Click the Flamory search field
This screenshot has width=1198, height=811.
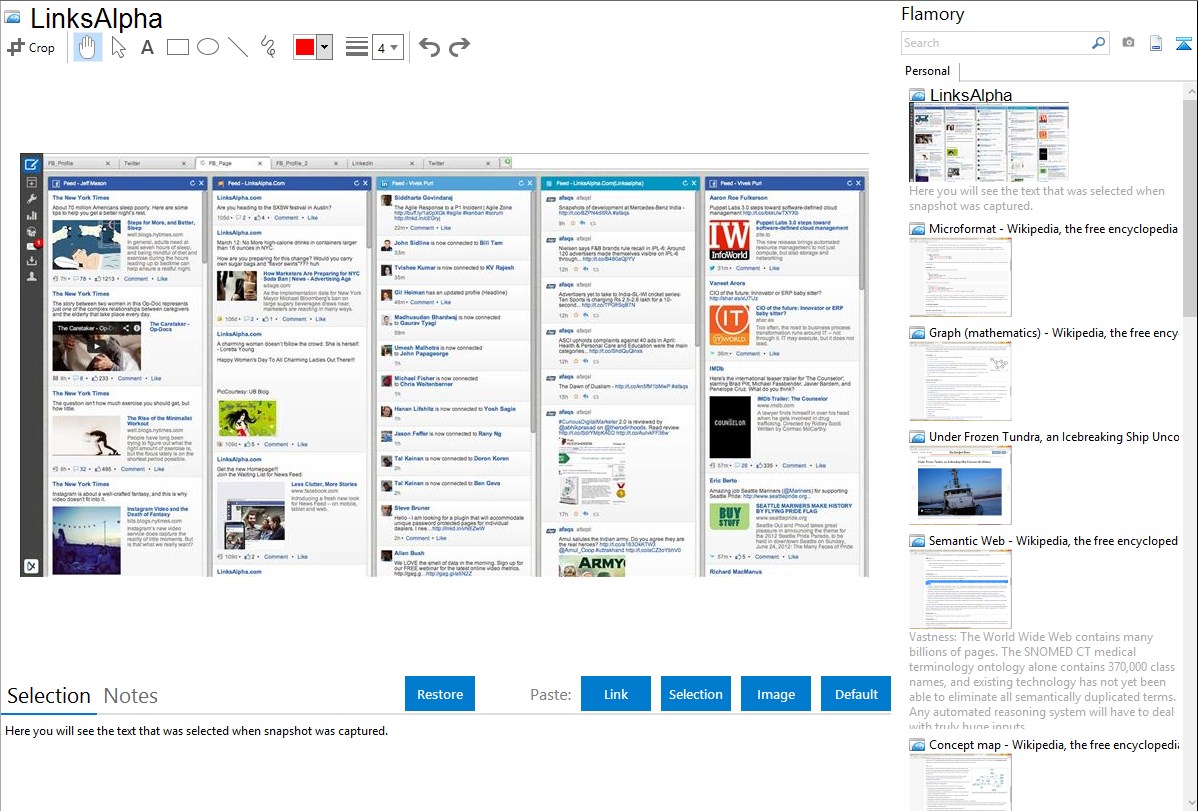[x=996, y=43]
